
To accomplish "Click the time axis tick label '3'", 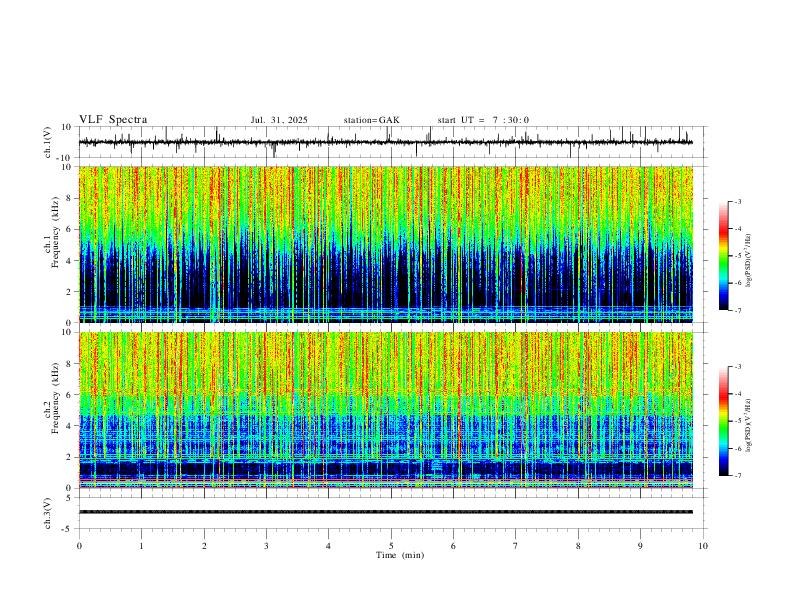I will [x=266, y=546].
